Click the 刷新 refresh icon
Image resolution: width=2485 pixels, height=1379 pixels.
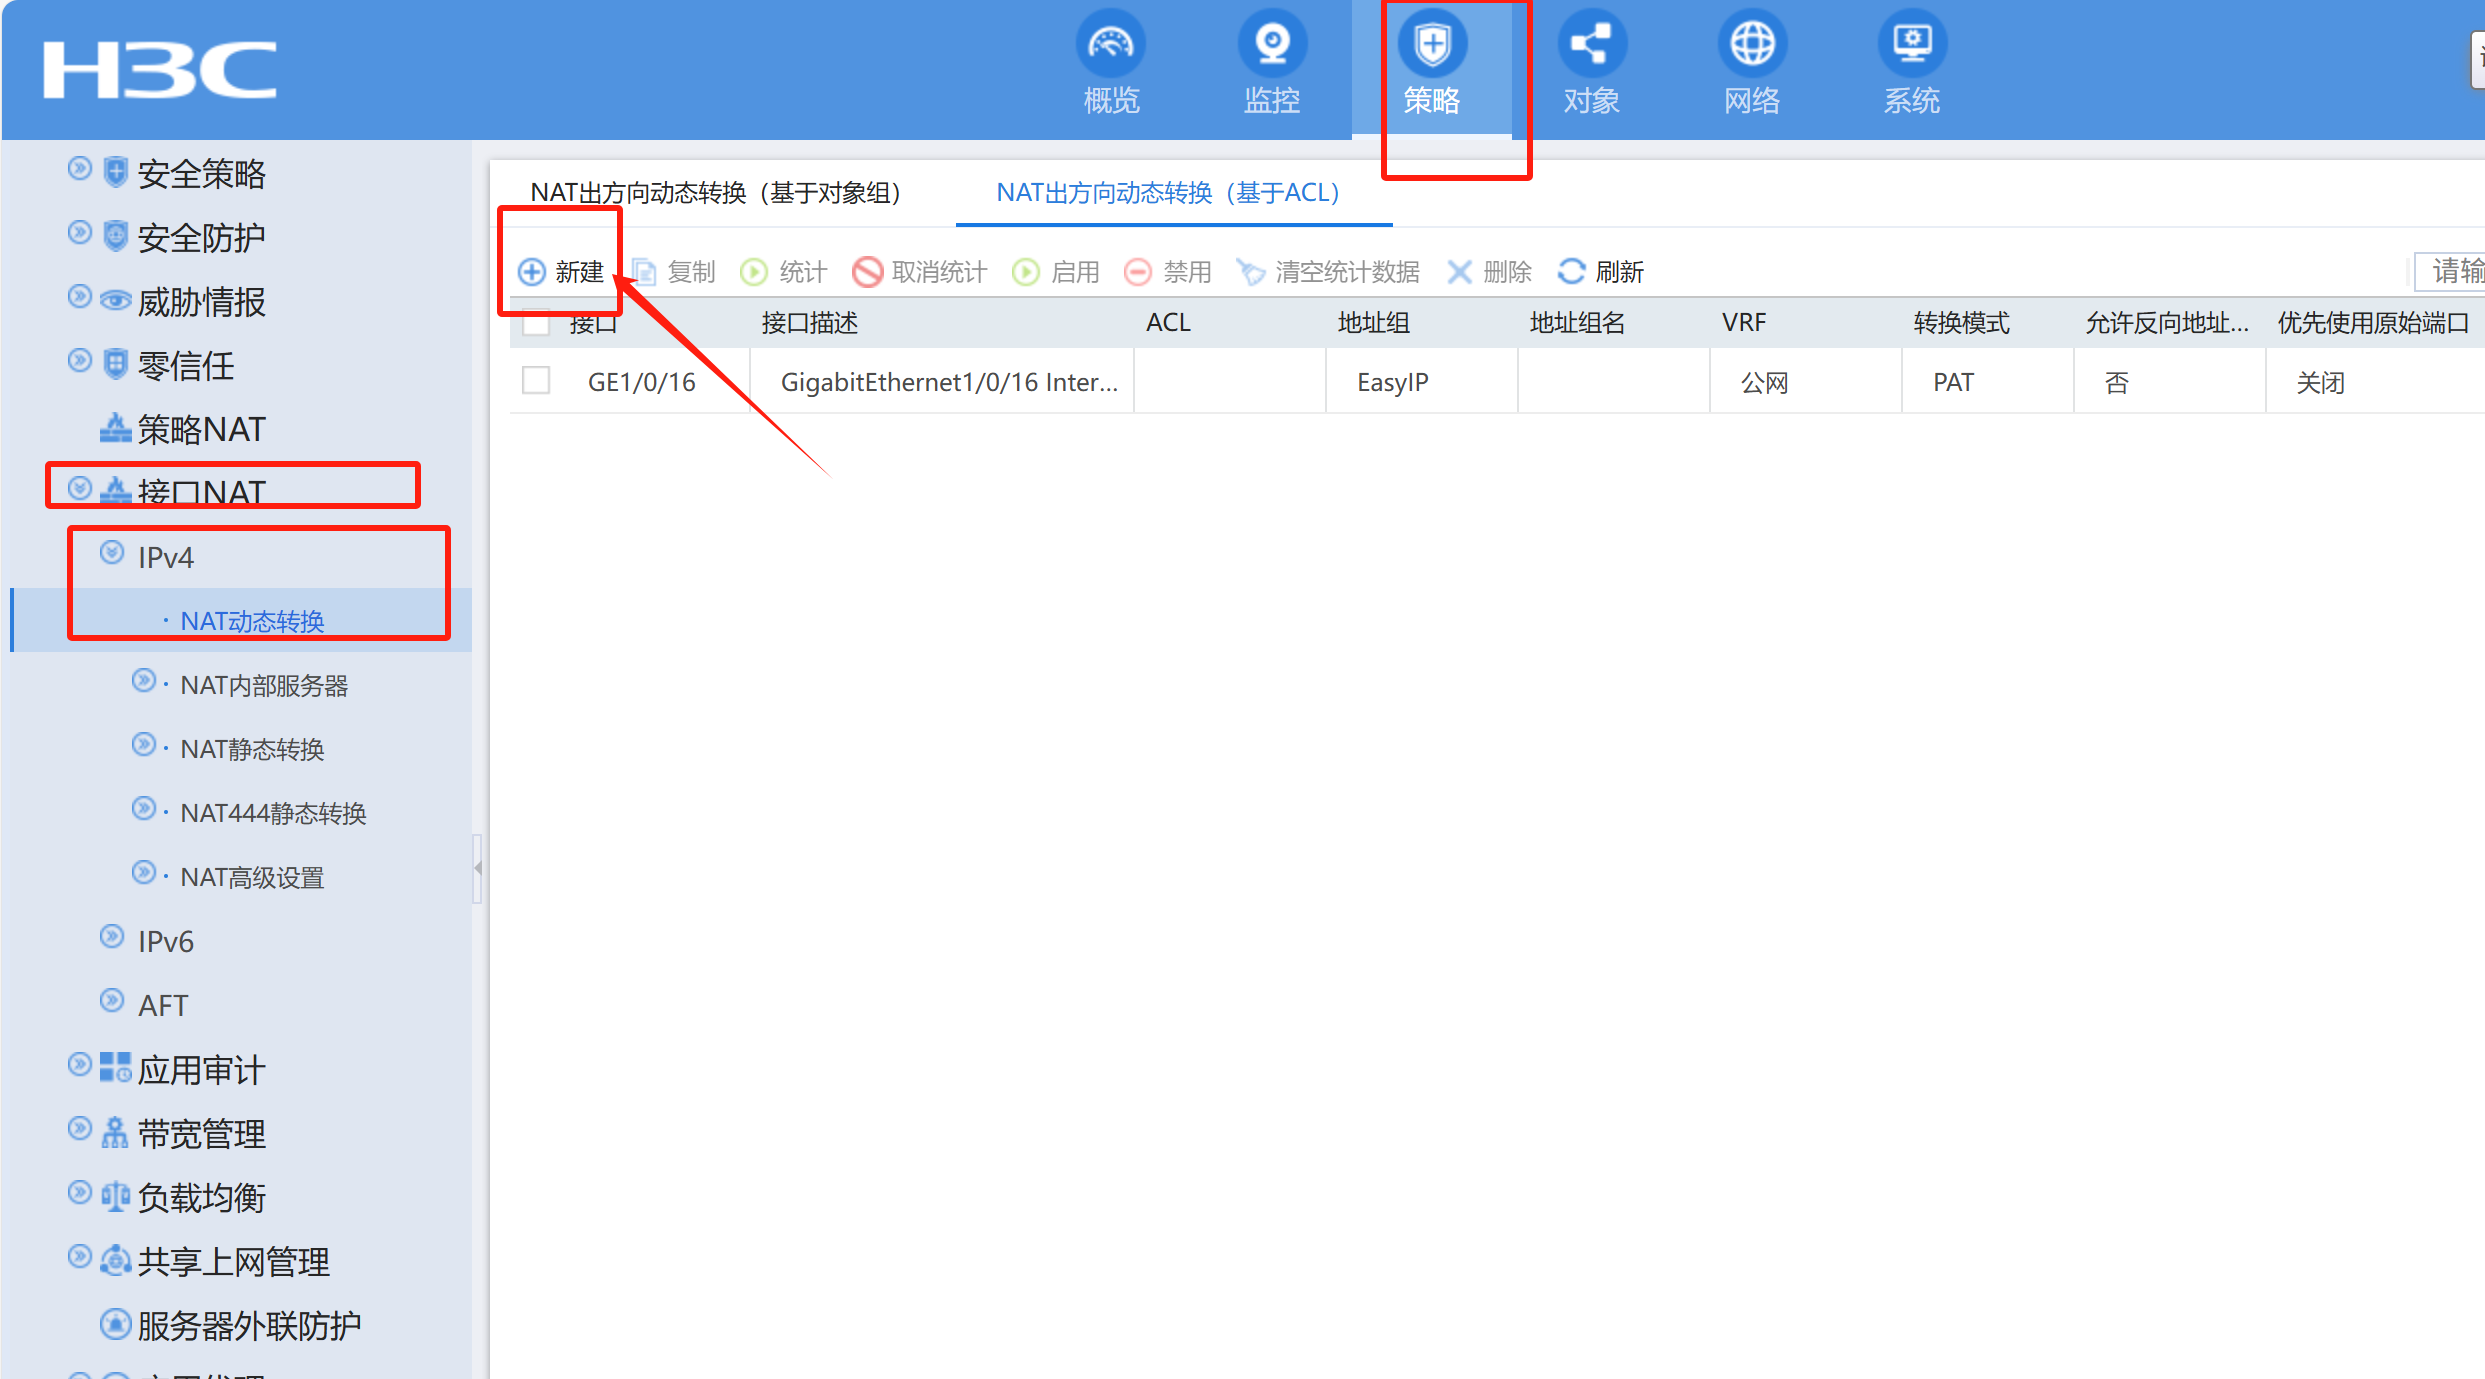pyautogui.click(x=1571, y=272)
